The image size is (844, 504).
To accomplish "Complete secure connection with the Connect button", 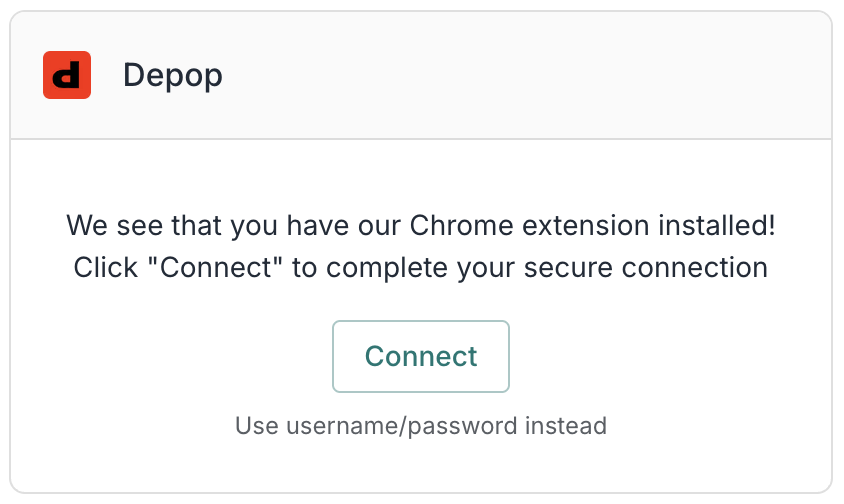I will [421, 356].
